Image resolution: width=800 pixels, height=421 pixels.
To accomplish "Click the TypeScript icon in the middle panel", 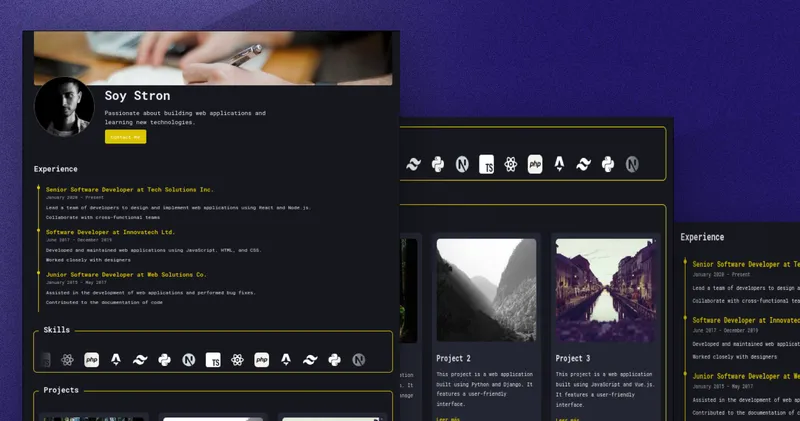I will (x=486, y=164).
